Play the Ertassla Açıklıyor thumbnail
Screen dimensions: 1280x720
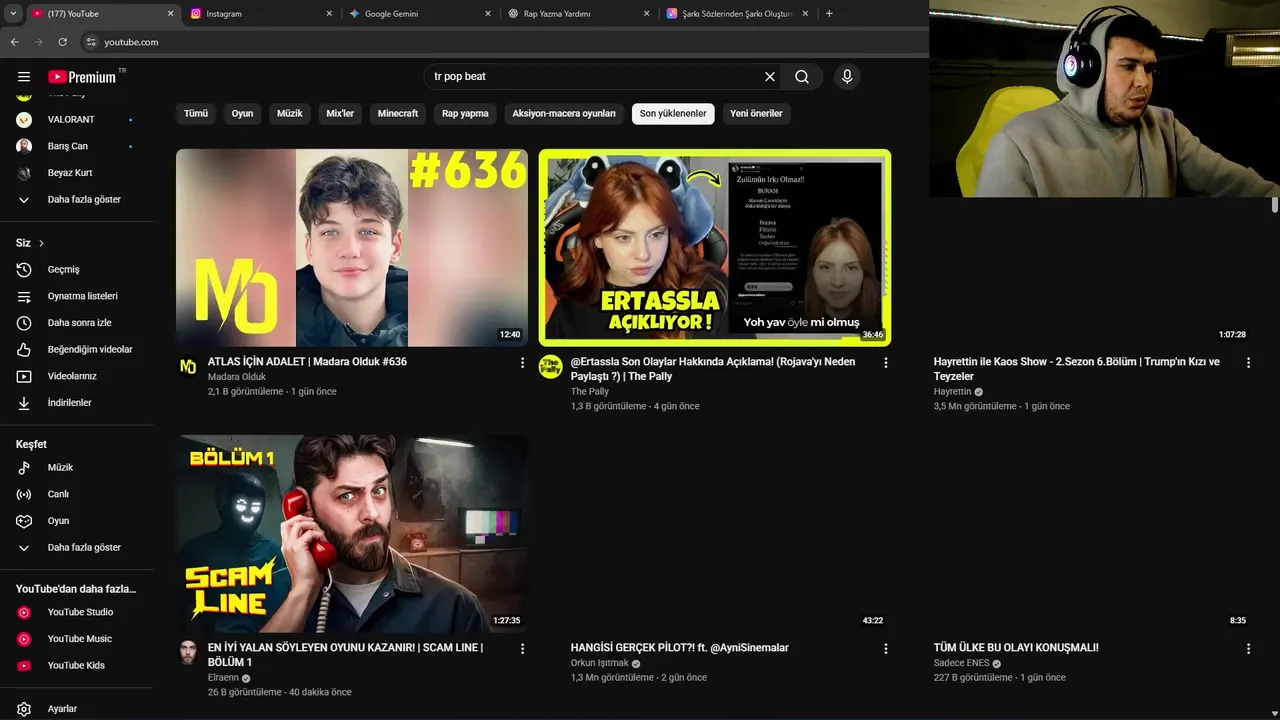715,247
